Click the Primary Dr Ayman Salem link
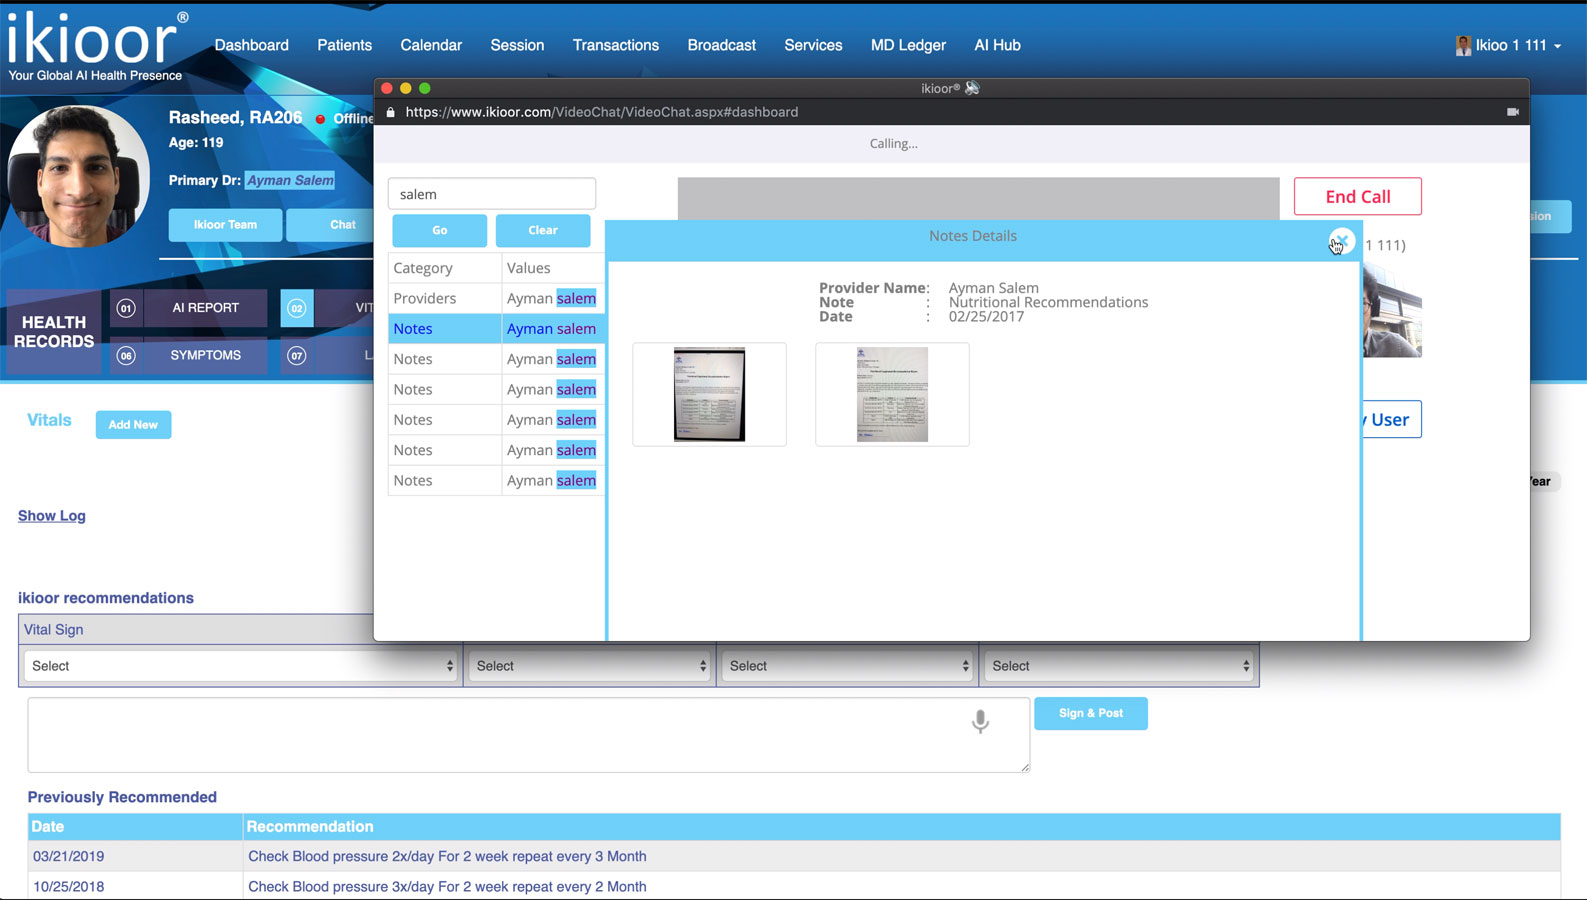 click(290, 180)
